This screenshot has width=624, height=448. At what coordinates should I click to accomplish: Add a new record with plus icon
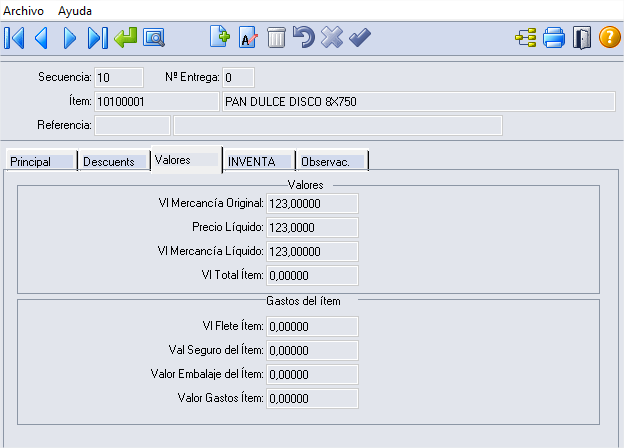click(x=220, y=37)
